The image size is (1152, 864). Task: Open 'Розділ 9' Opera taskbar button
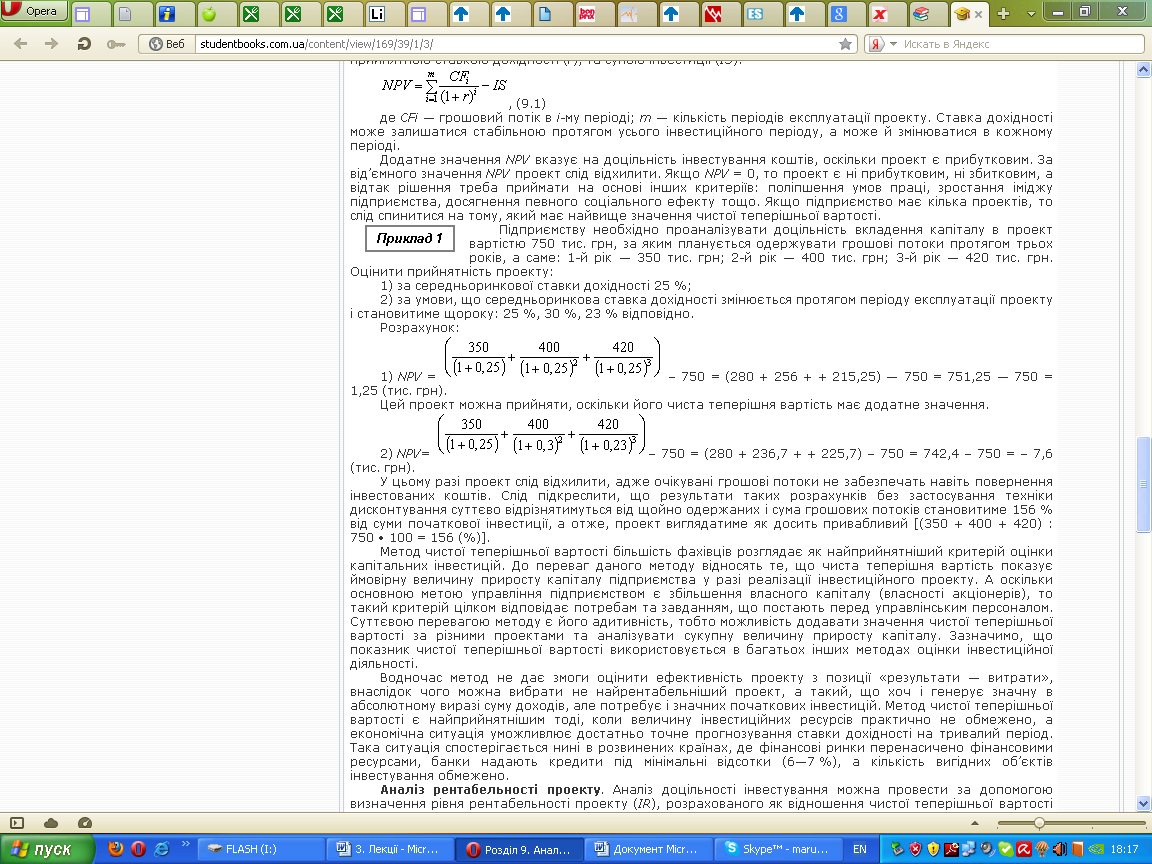pyautogui.click(x=519, y=849)
